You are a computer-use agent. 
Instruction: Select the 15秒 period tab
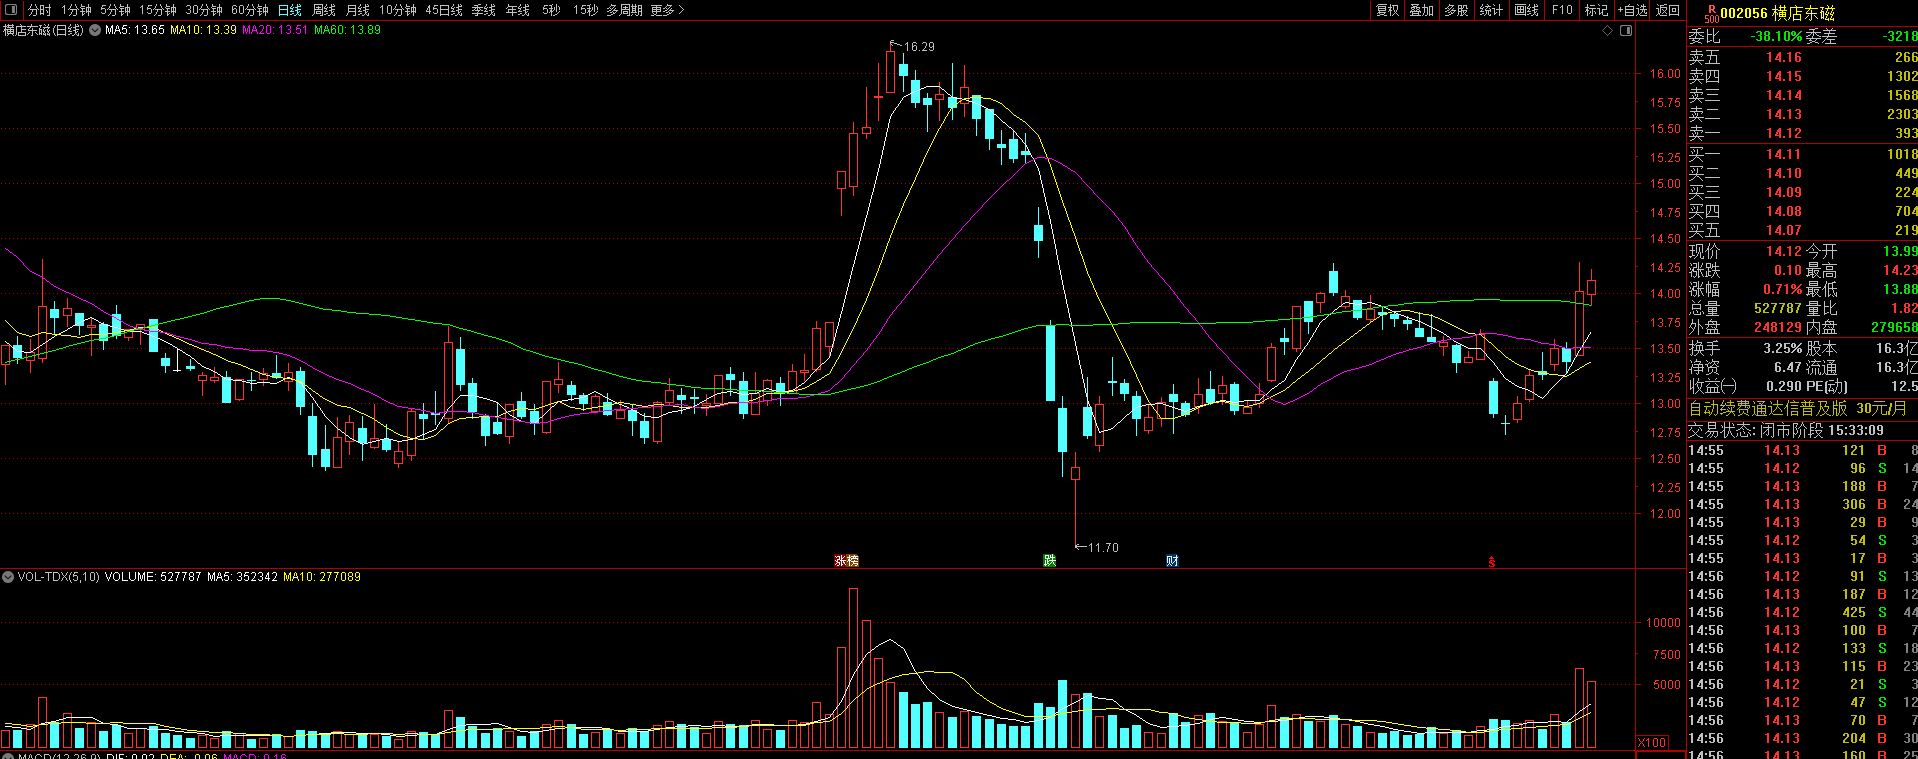(585, 10)
